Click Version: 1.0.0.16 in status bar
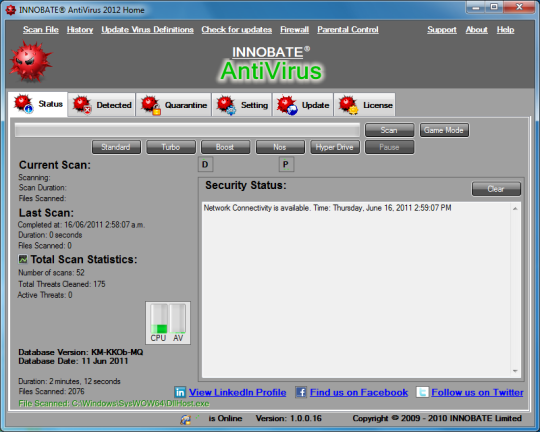The width and height of the screenshot is (540, 432). 289,419
